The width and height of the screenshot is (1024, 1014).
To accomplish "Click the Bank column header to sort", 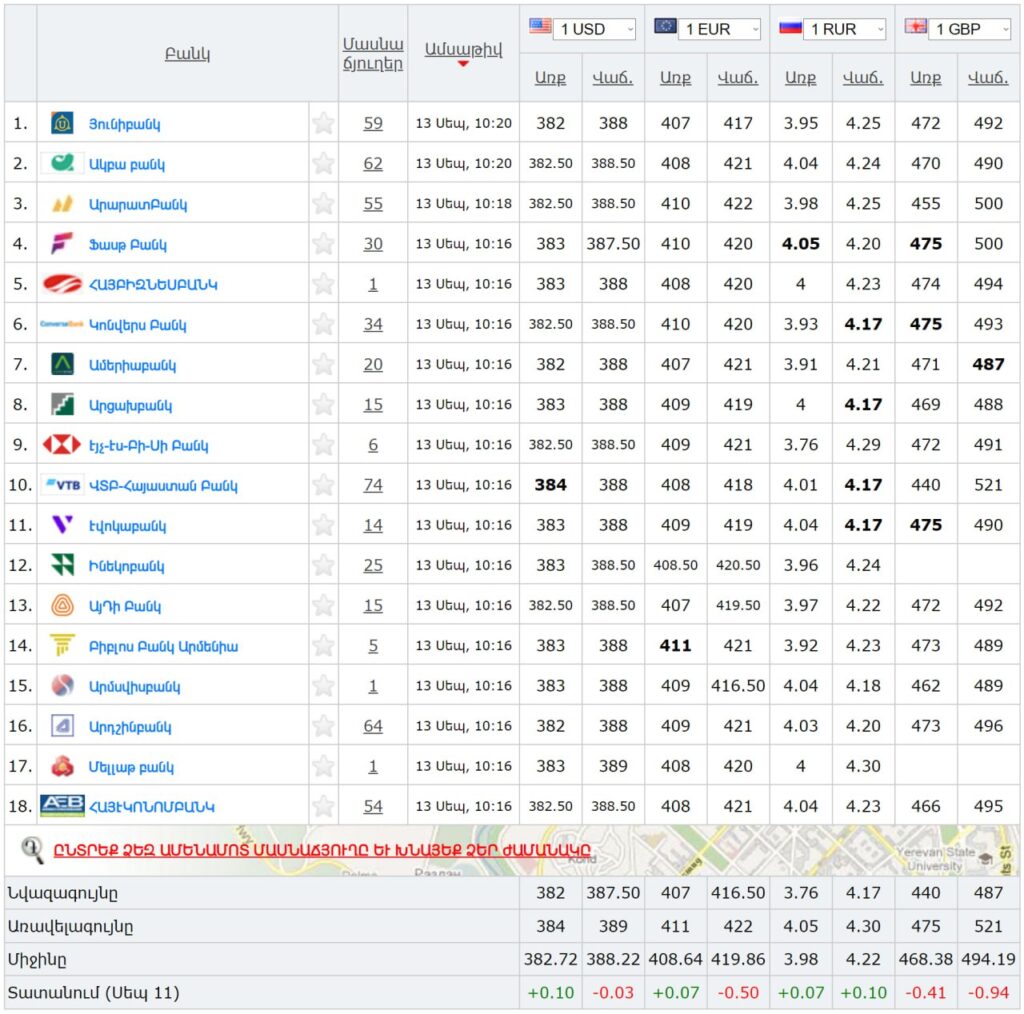I will click(187, 54).
